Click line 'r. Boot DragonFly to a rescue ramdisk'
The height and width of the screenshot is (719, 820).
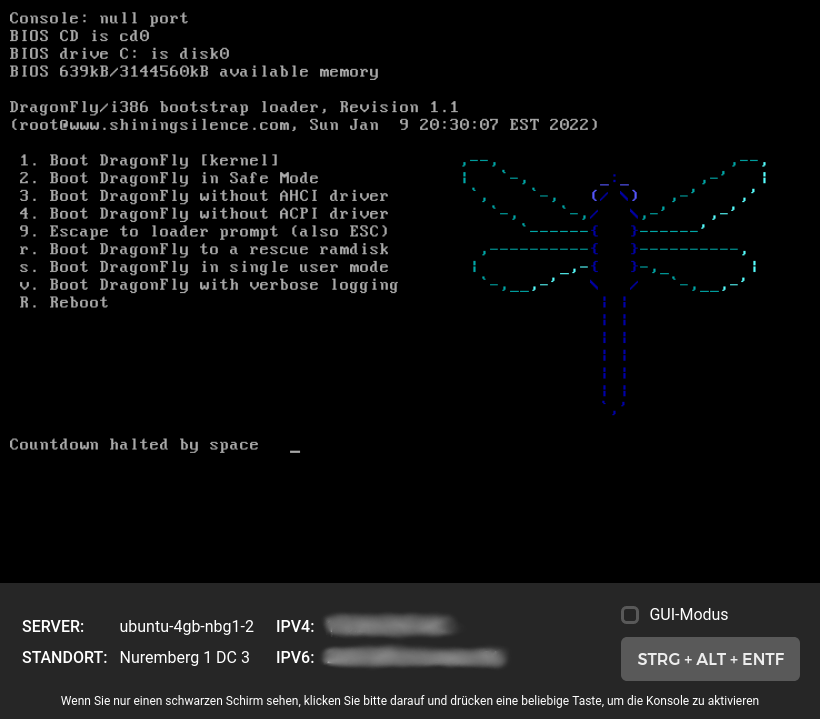pos(204,249)
